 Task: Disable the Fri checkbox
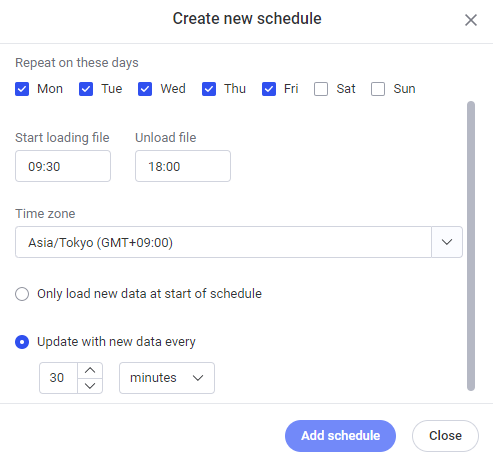coord(269,89)
